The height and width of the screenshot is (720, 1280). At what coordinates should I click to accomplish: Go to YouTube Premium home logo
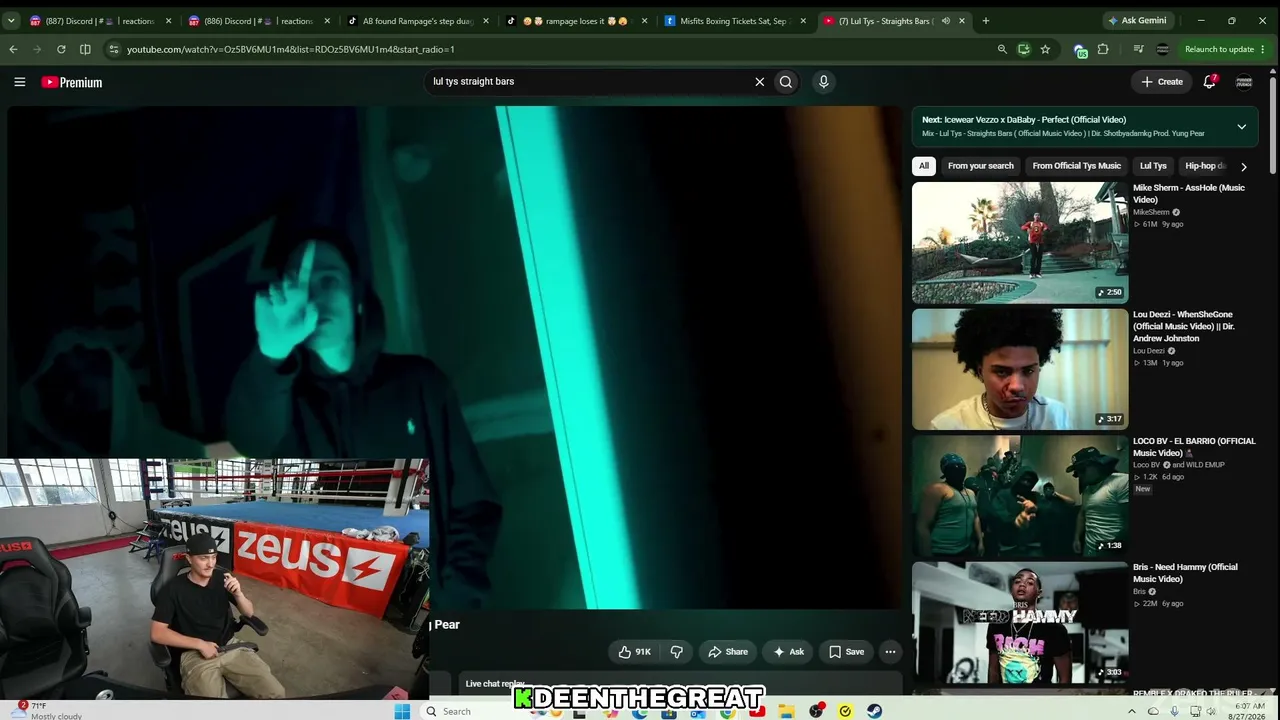point(72,82)
